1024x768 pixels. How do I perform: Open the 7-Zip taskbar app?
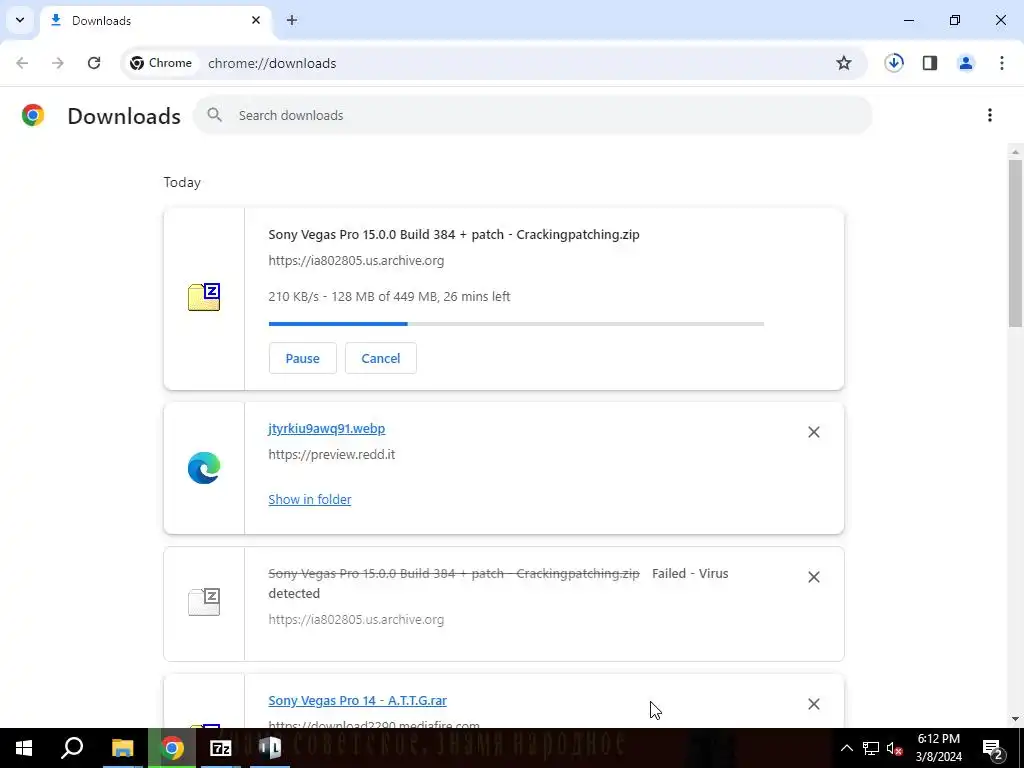click(221, 748)
